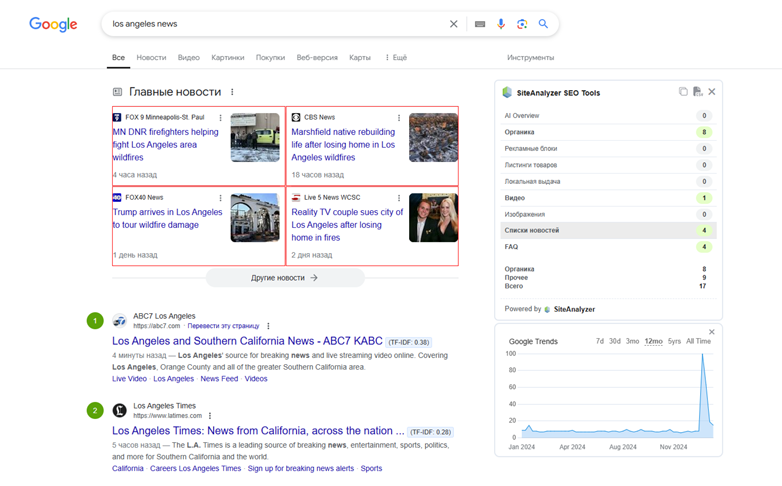The height and width of the screenshot is (486, 782).
Task: Open the 'Главные новости' section options menu
Action: click(x=232, y=92)
